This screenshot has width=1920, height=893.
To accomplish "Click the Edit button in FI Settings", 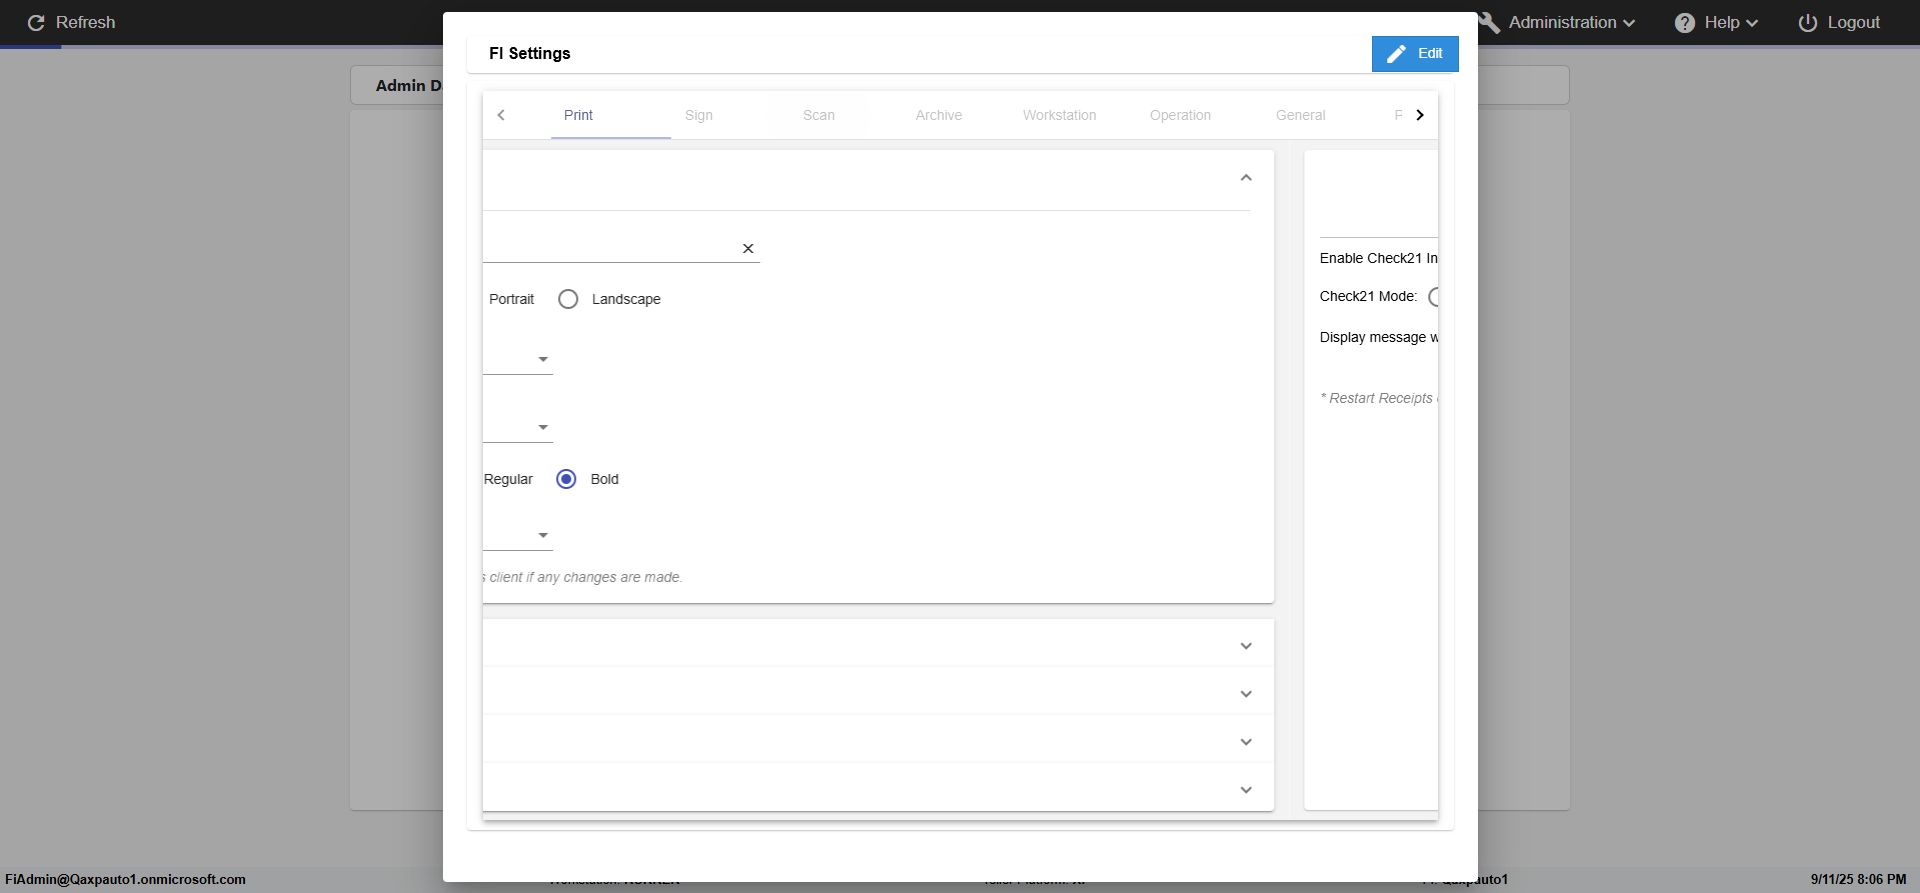I will coord(1414,54).
